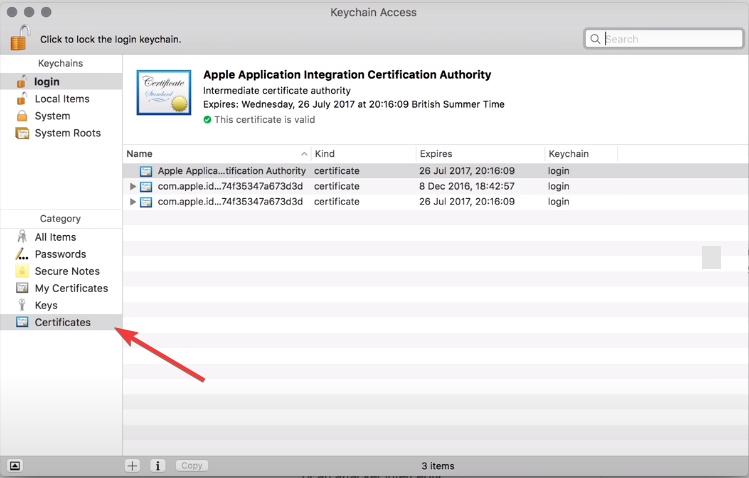
Task: Click 'This certificate is valid' text
Action: [265, 120]
